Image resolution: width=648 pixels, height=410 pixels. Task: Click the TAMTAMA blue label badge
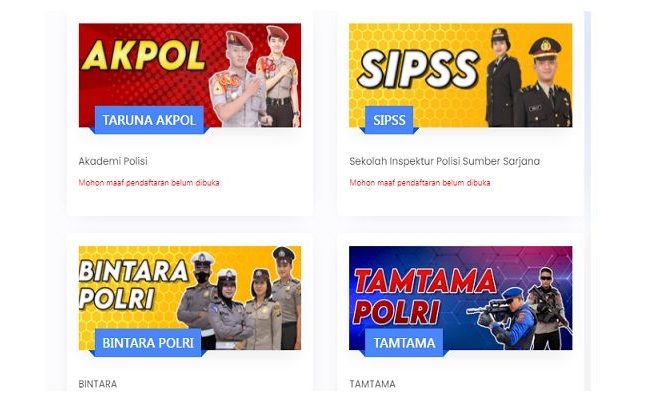(404, 343)
